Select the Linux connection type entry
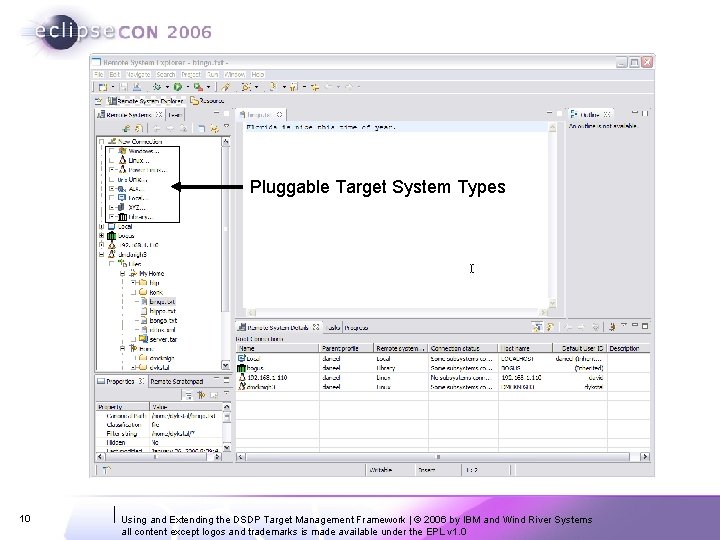The image size is (720, 540). click(x=134, y=160)
